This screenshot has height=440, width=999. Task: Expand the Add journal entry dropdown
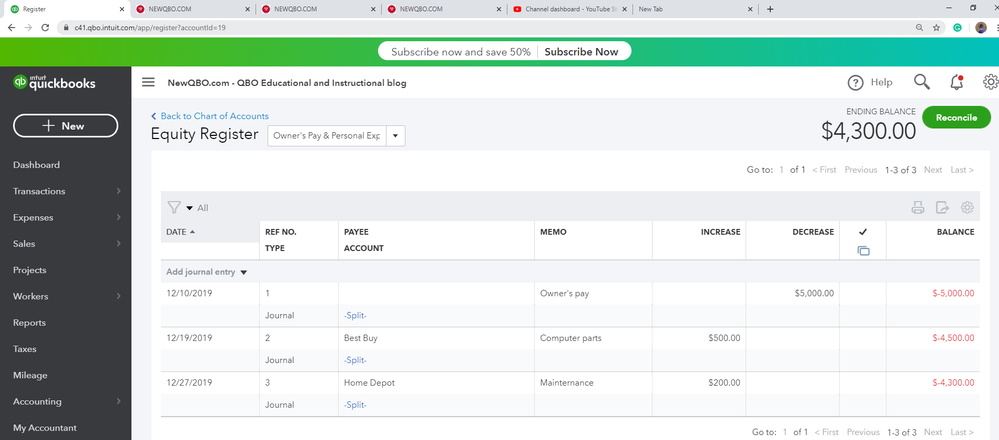pos(243,272)
